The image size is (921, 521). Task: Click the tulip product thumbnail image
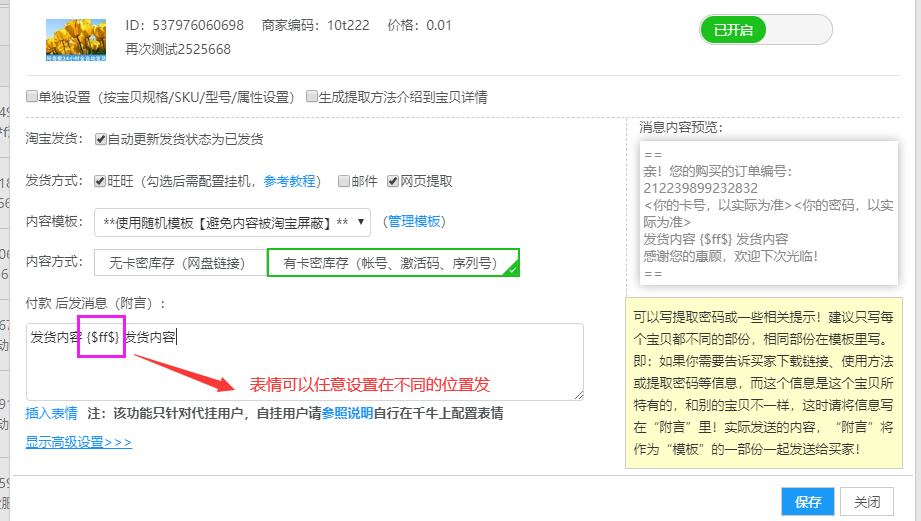tap(76, 40)
